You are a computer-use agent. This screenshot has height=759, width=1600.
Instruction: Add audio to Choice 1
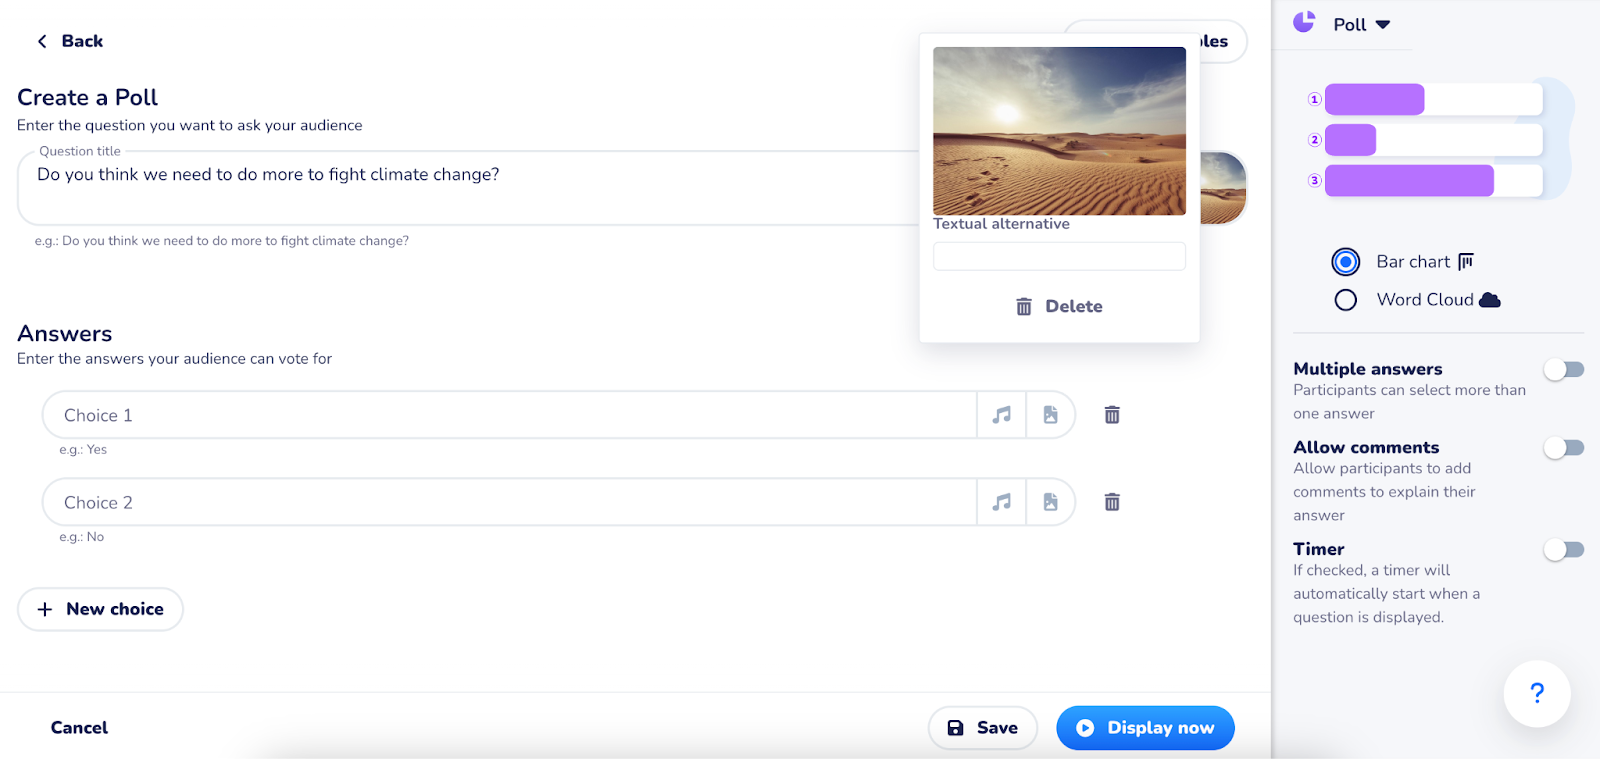pyautogui.click(x=1001, y=415)
